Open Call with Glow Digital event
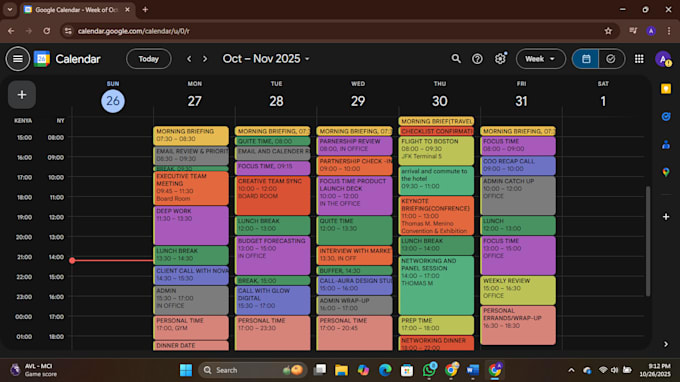This screenshot has height=382, width=680. click(x=272, y=300)
